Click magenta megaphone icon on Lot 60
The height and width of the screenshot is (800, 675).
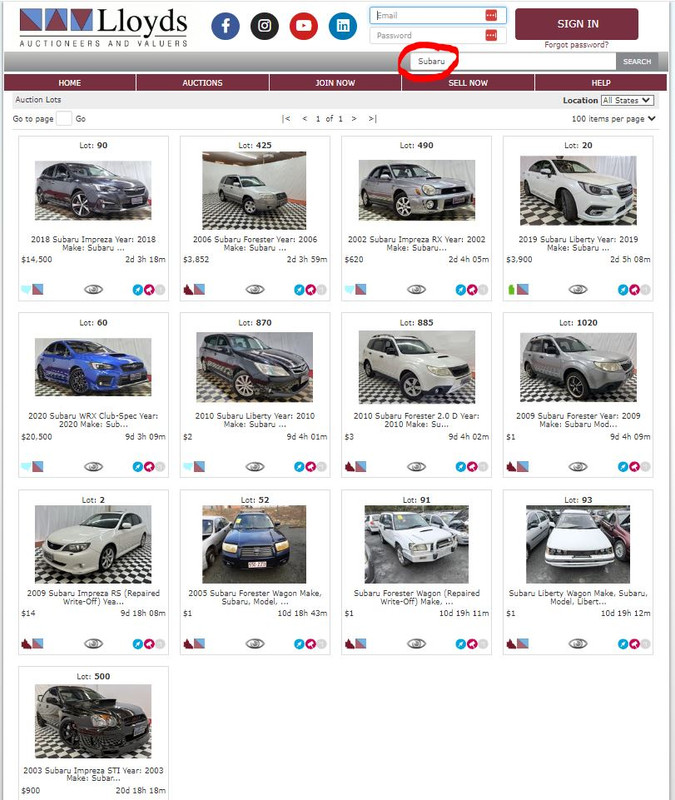[149, 466]
